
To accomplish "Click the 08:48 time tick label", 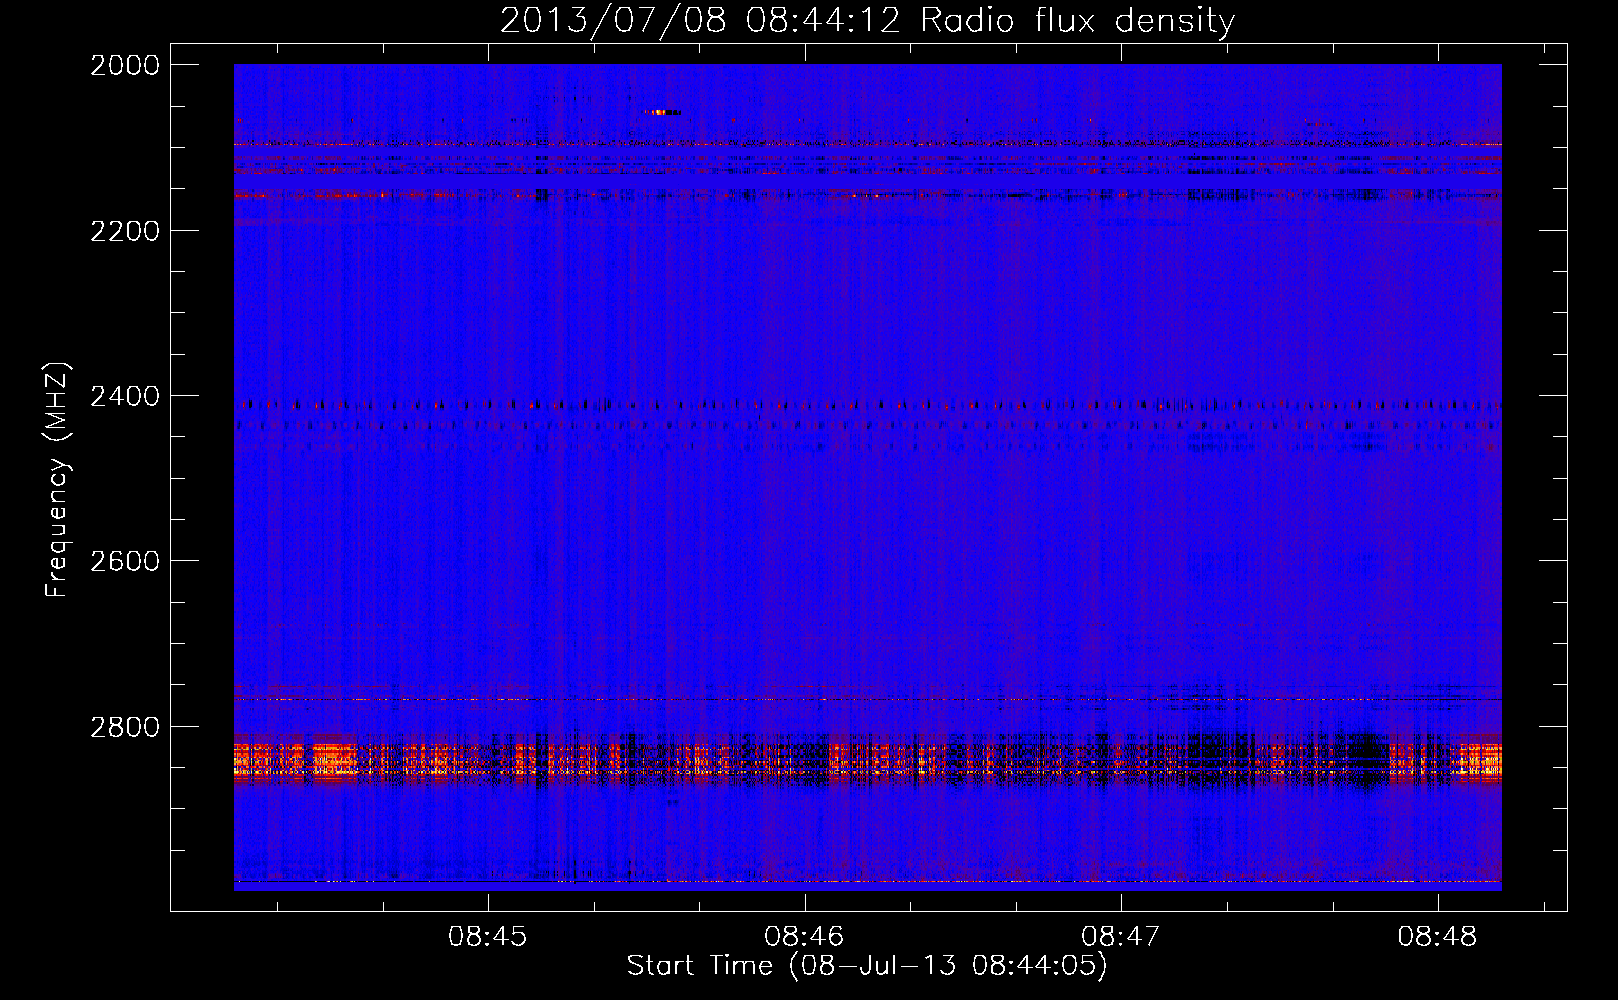I will (1438, 937).
